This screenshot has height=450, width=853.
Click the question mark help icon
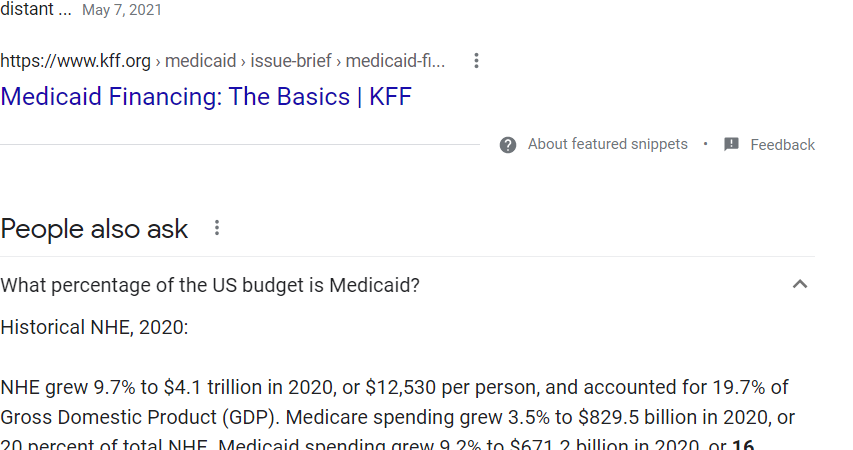click(x=508, y=145)
